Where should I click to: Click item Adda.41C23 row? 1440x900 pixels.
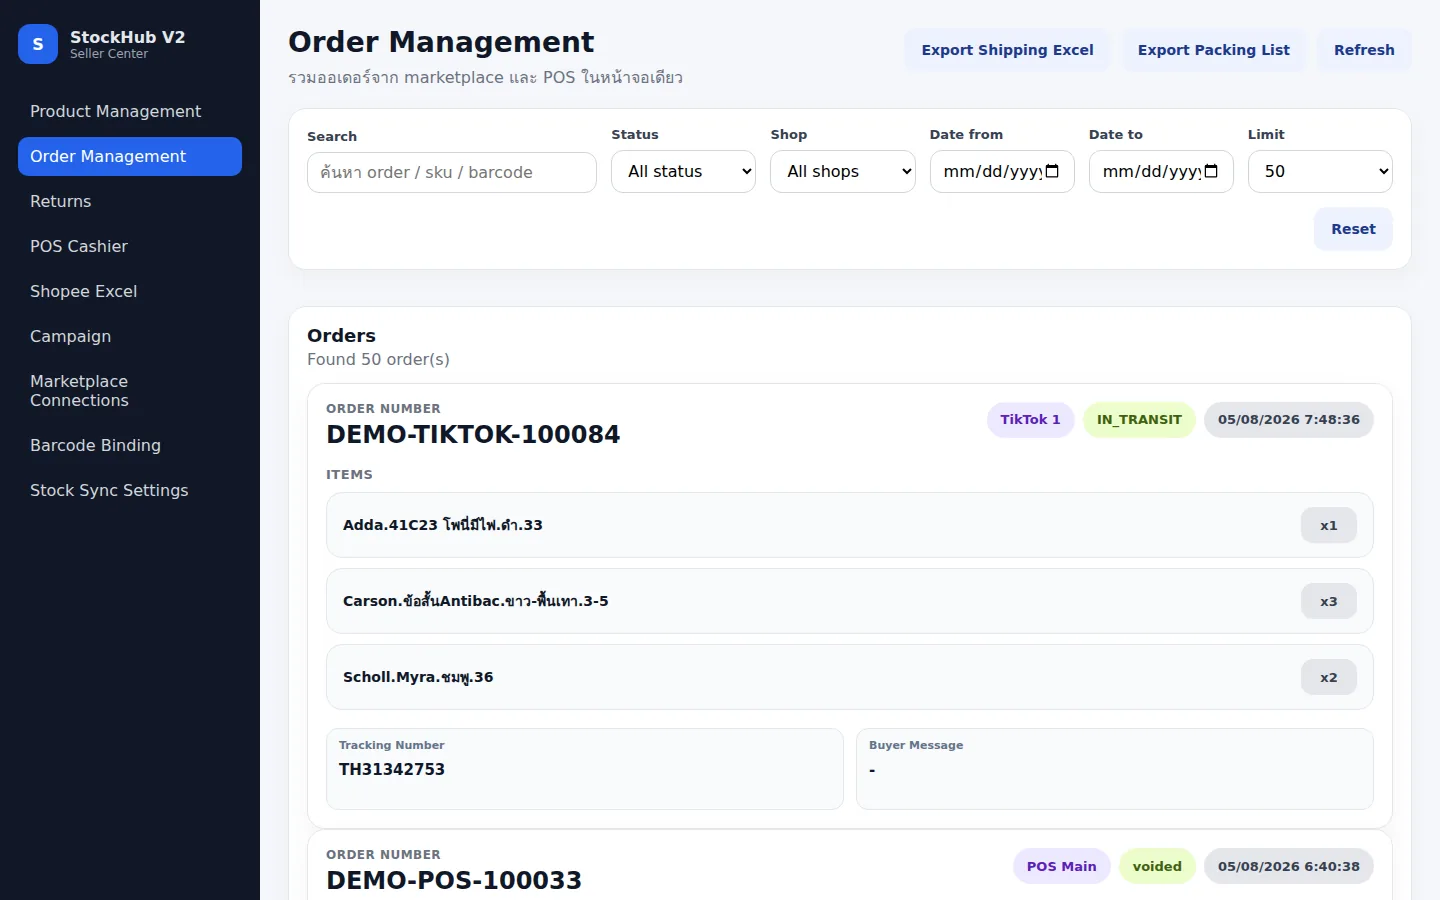850,525
